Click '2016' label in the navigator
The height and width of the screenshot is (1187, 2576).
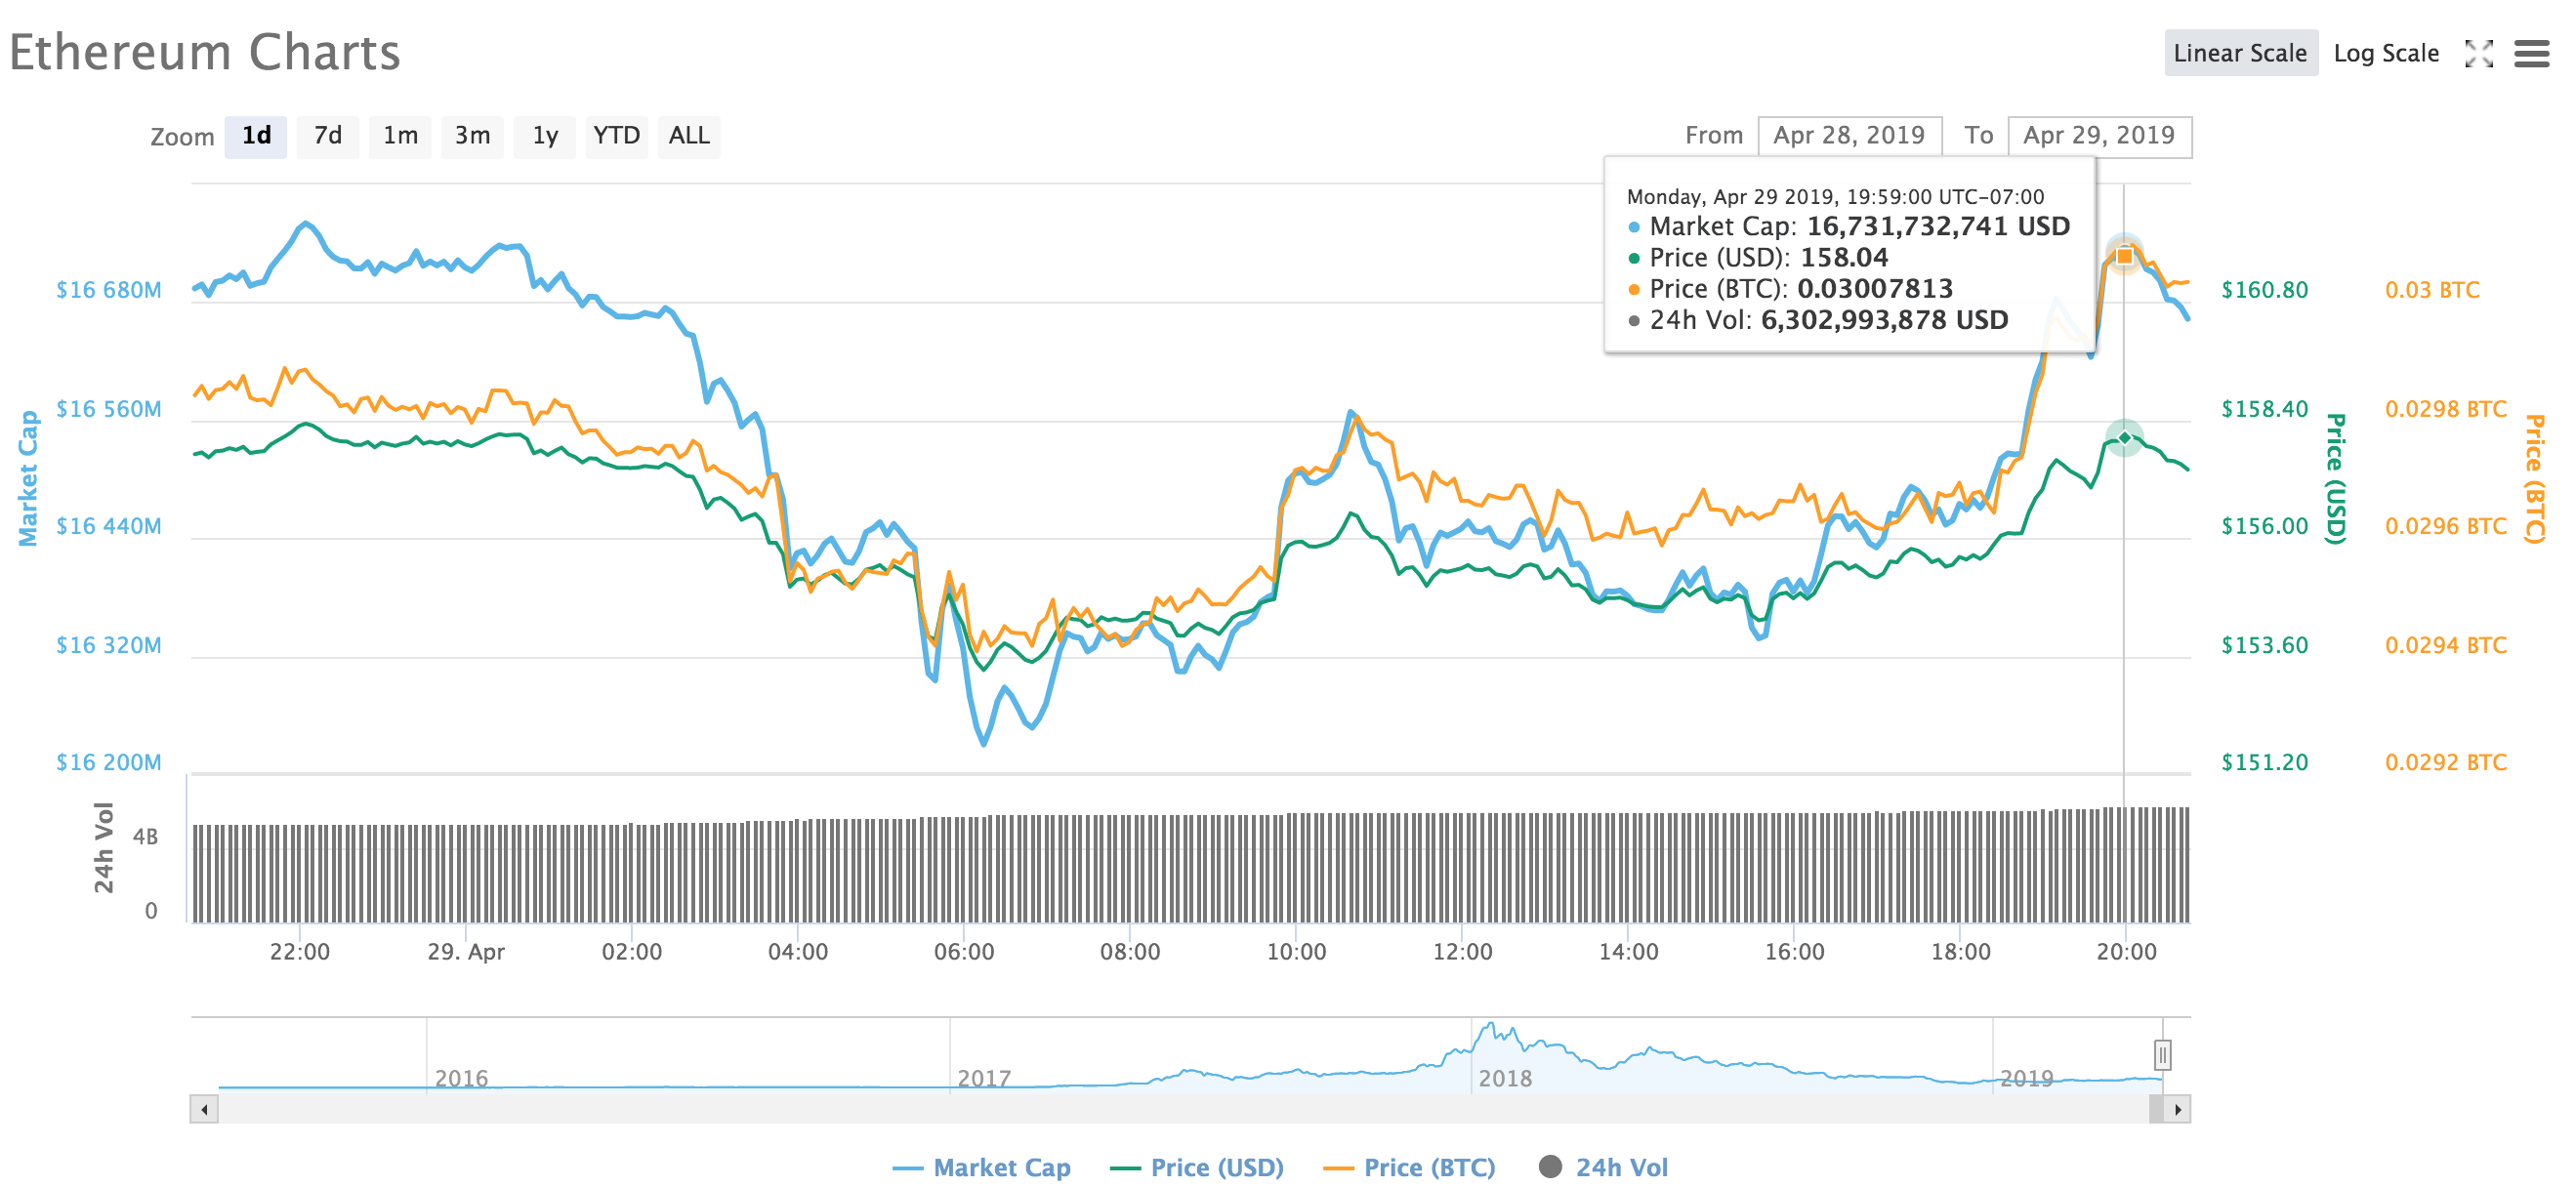tap(462, 1078)
